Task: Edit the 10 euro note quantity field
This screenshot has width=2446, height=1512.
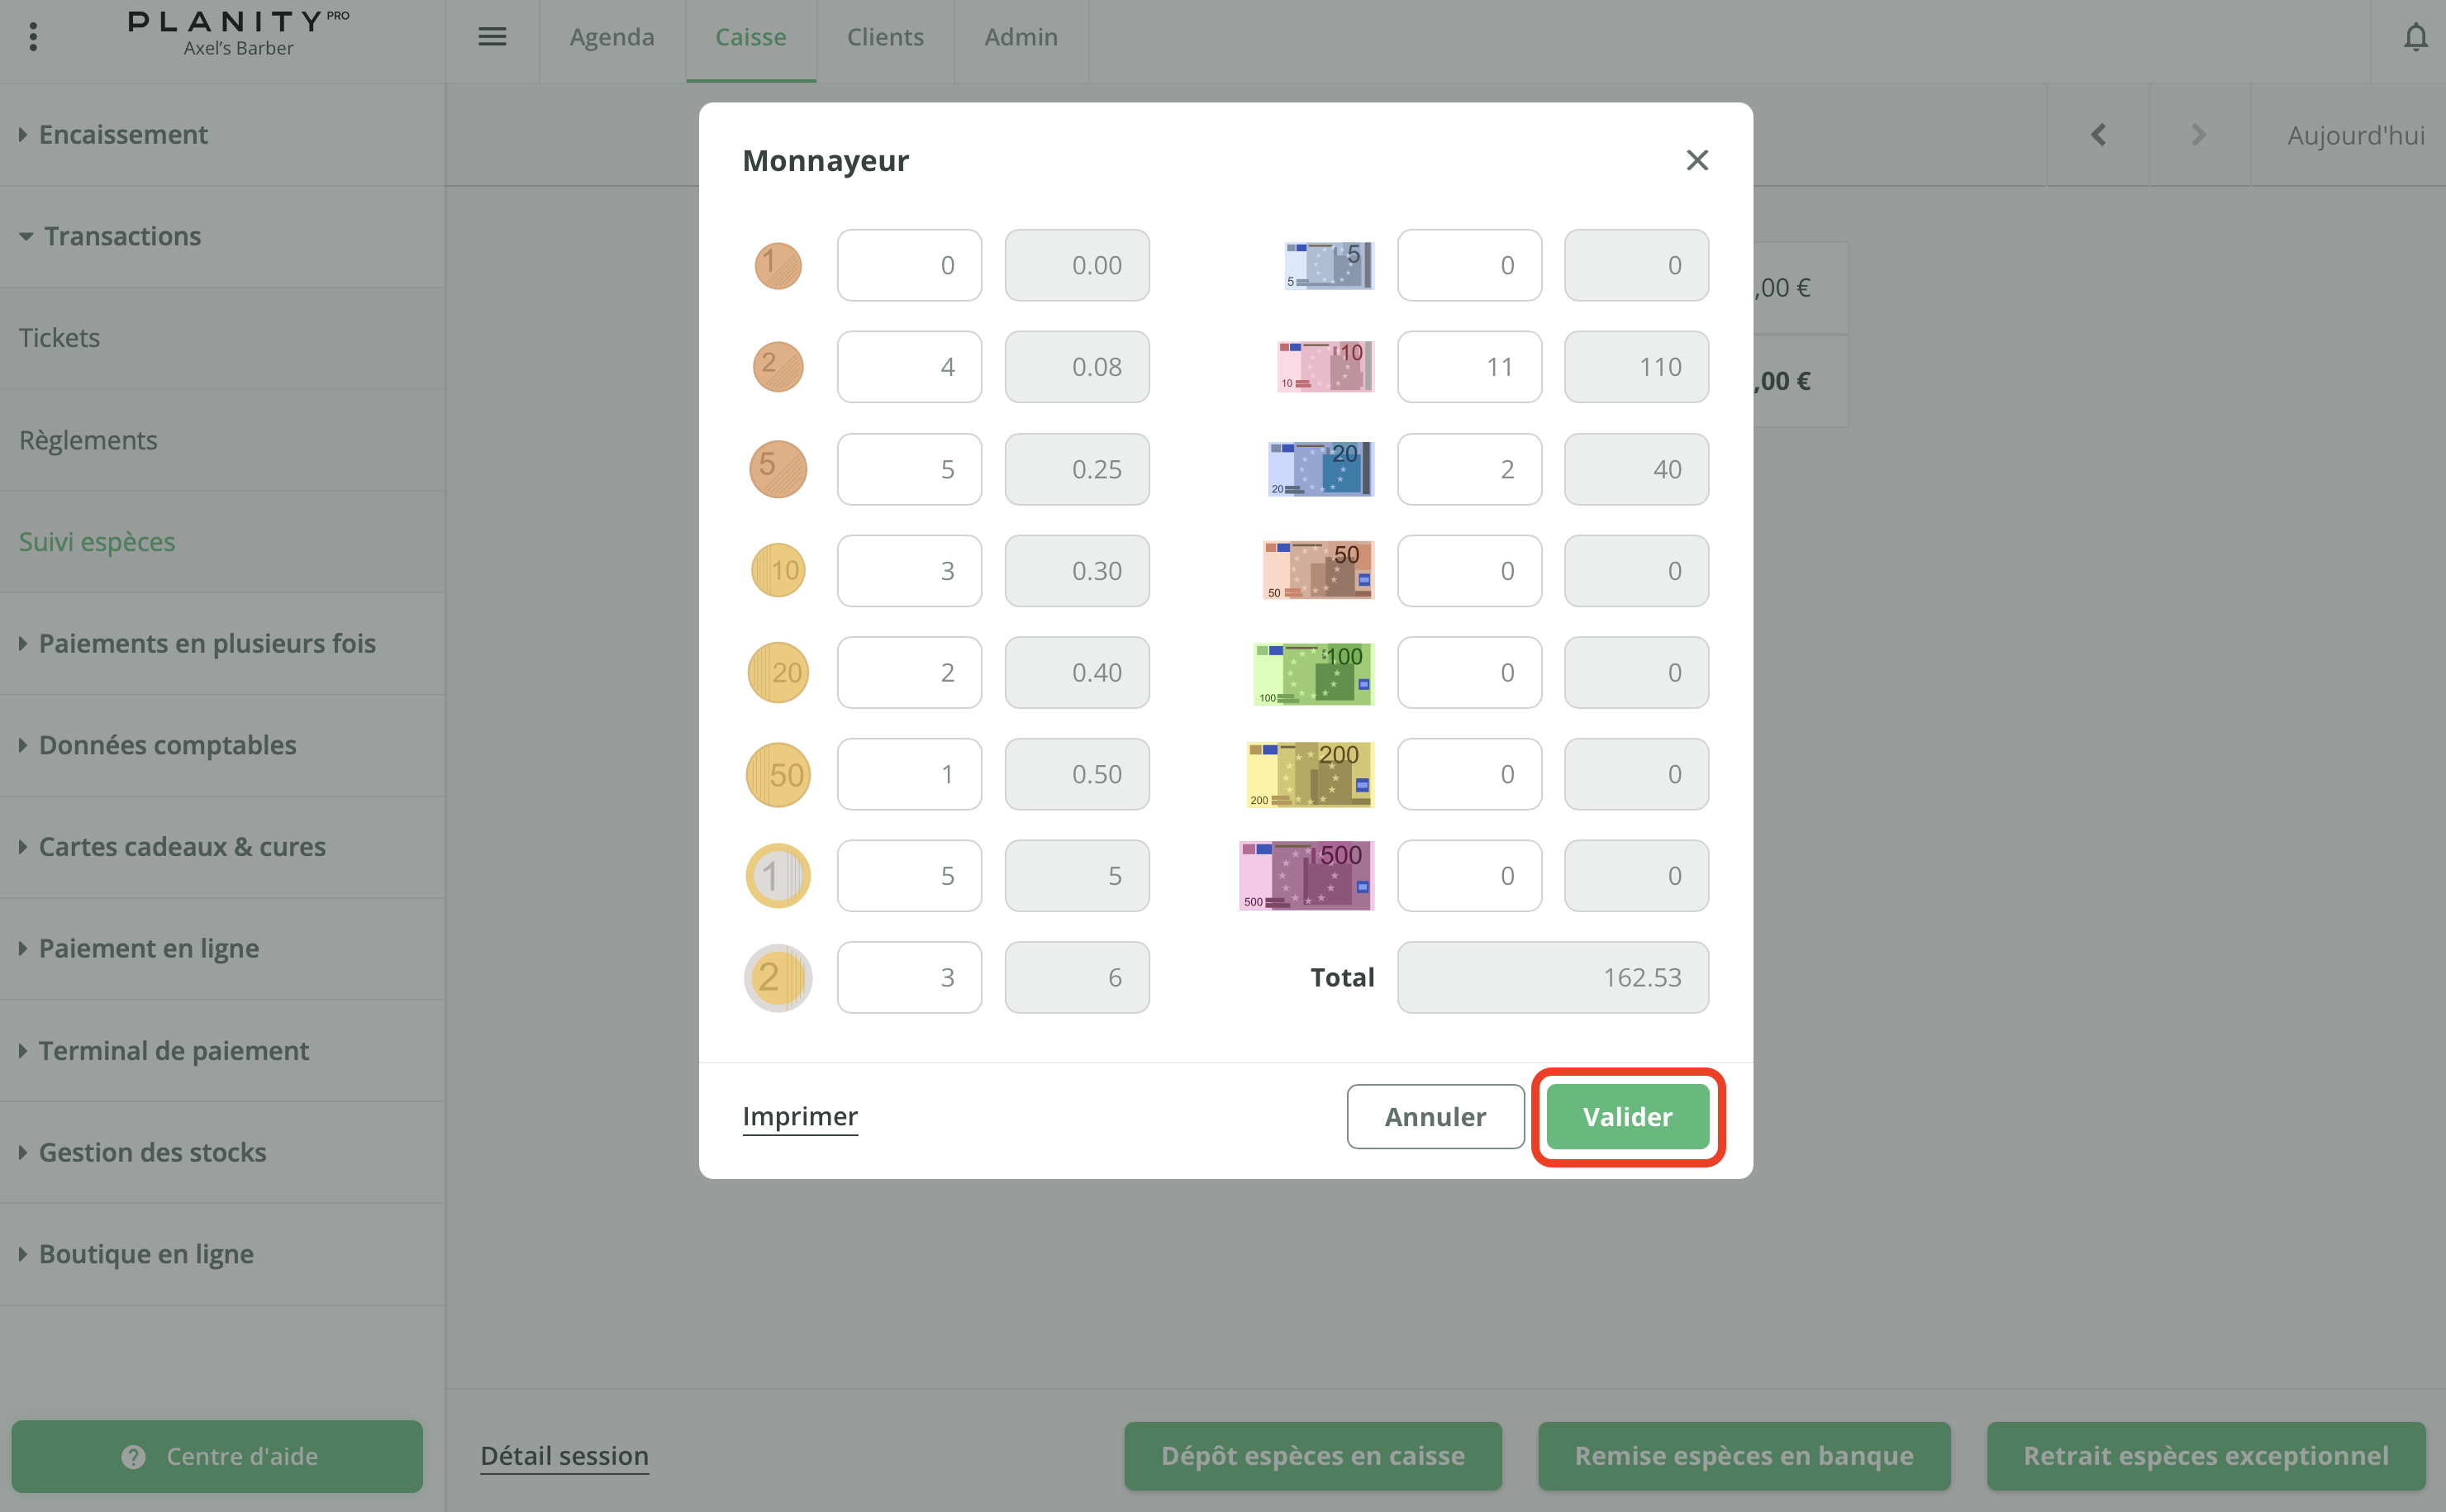Action: pos(1468,367)
